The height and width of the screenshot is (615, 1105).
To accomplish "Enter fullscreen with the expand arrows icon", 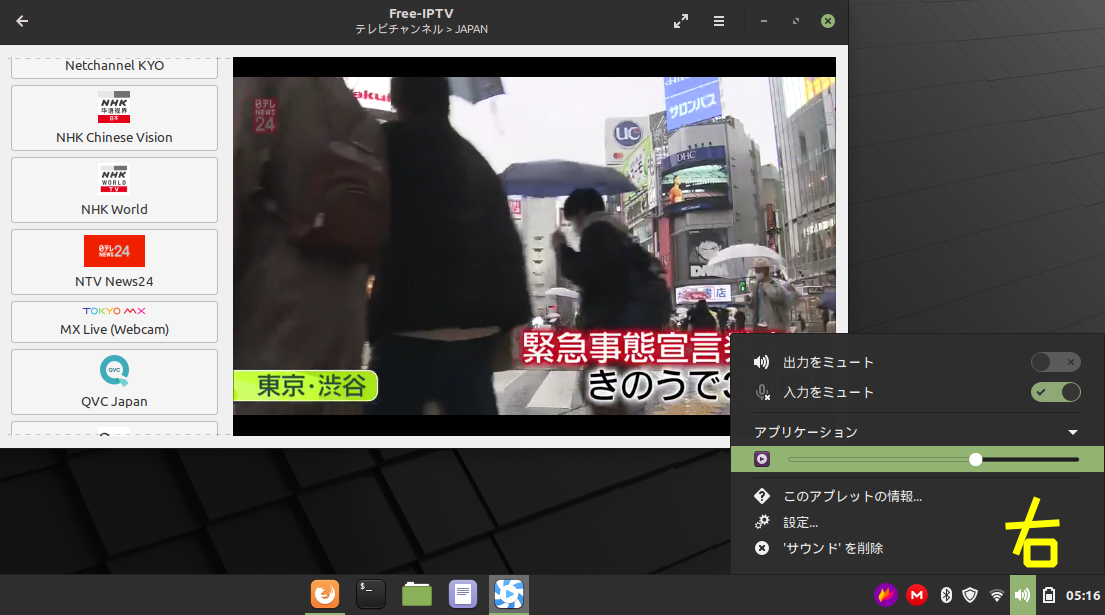I will [681, 20].
